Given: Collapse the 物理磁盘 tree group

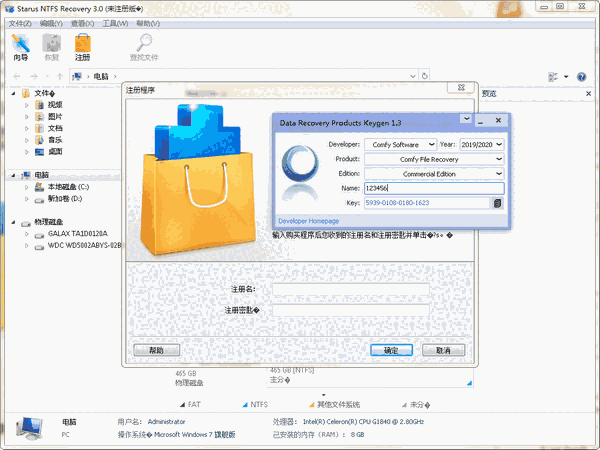Looking at the screenshot, I should click(x=13, y=222).
